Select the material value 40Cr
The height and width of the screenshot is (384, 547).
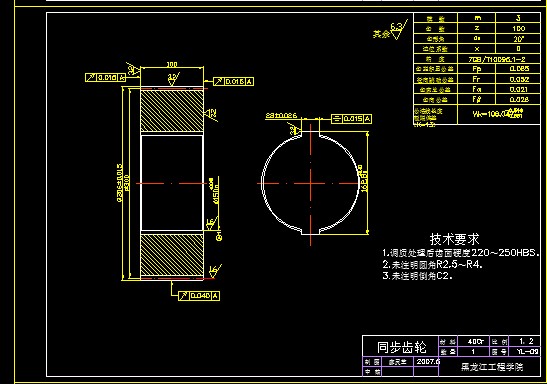[475, 341]
